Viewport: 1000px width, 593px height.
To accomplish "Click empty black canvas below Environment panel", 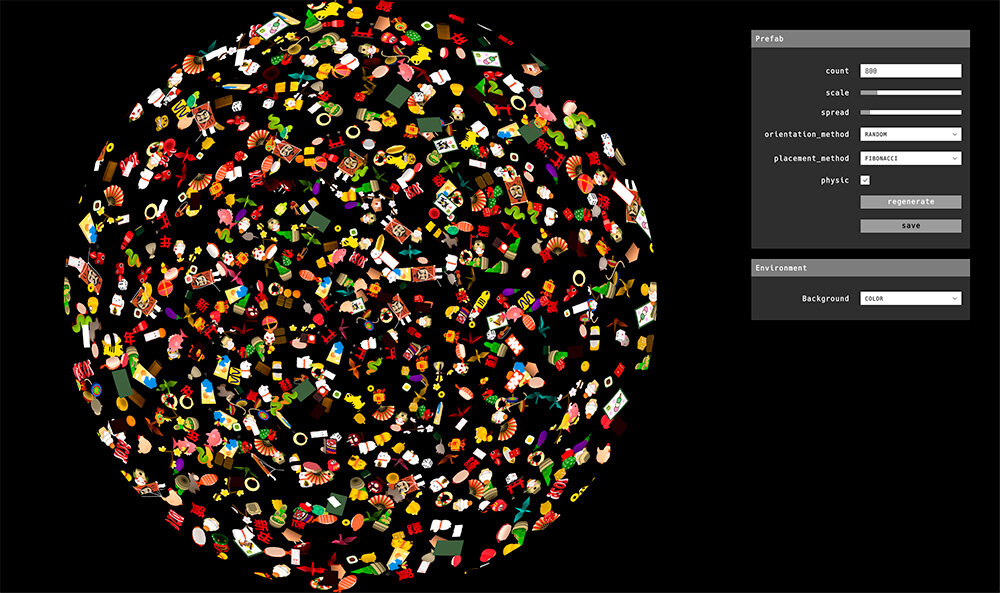I will [860, 450].
